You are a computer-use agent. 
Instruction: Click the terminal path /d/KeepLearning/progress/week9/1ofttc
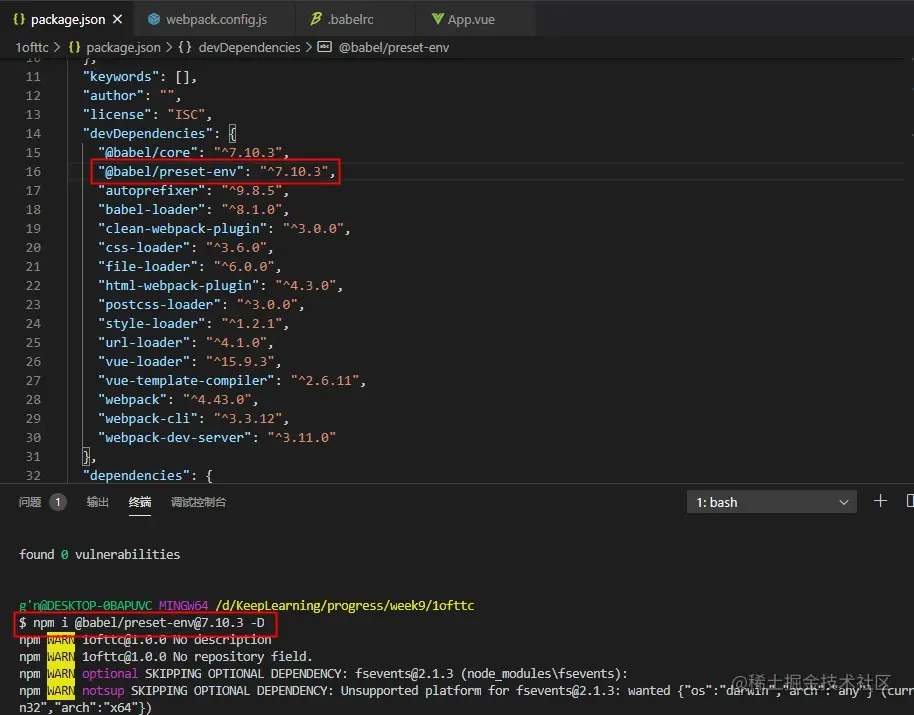click(344, 605)
